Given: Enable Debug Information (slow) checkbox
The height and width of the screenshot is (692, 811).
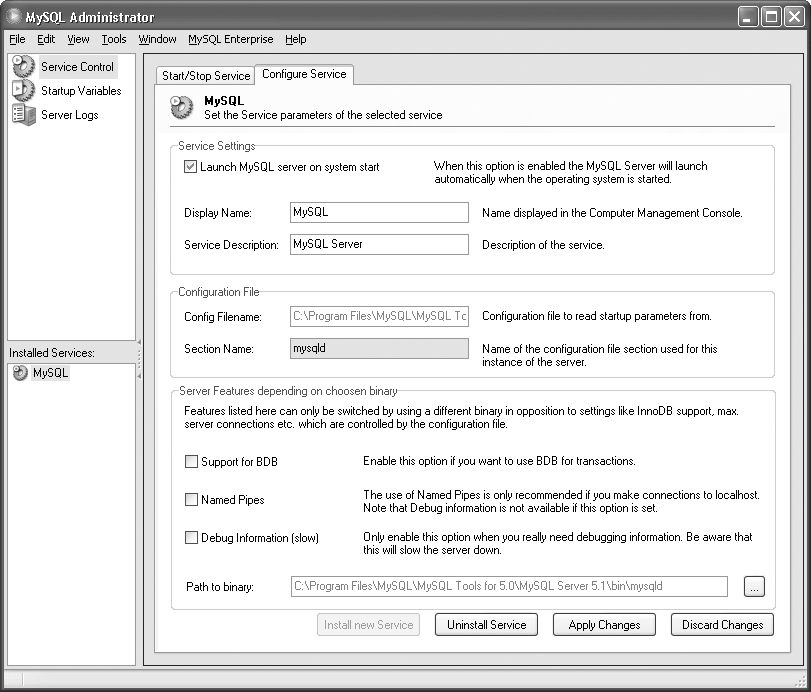Looking at the screenshot, I should pos(192,538).
